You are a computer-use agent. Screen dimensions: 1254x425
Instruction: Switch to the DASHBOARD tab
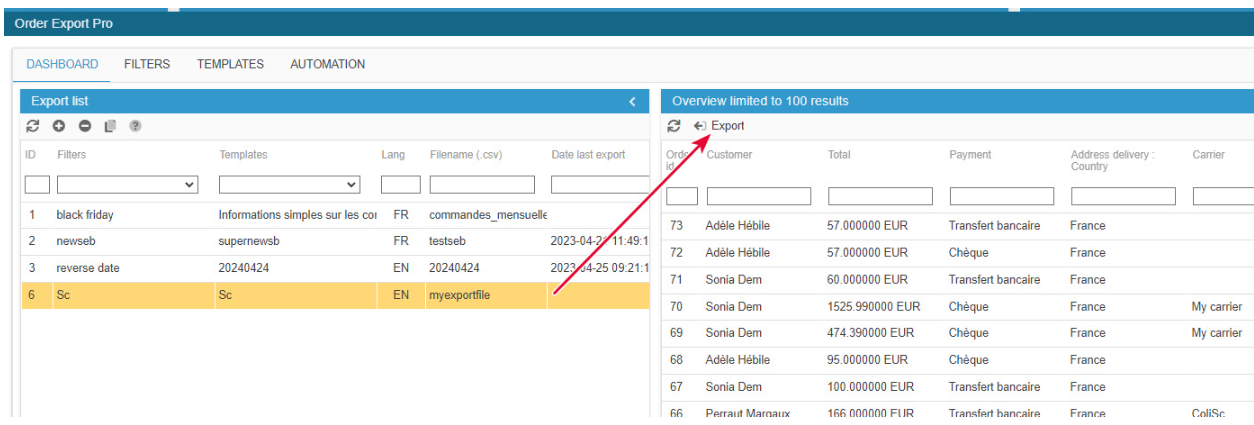click(62, 64)
